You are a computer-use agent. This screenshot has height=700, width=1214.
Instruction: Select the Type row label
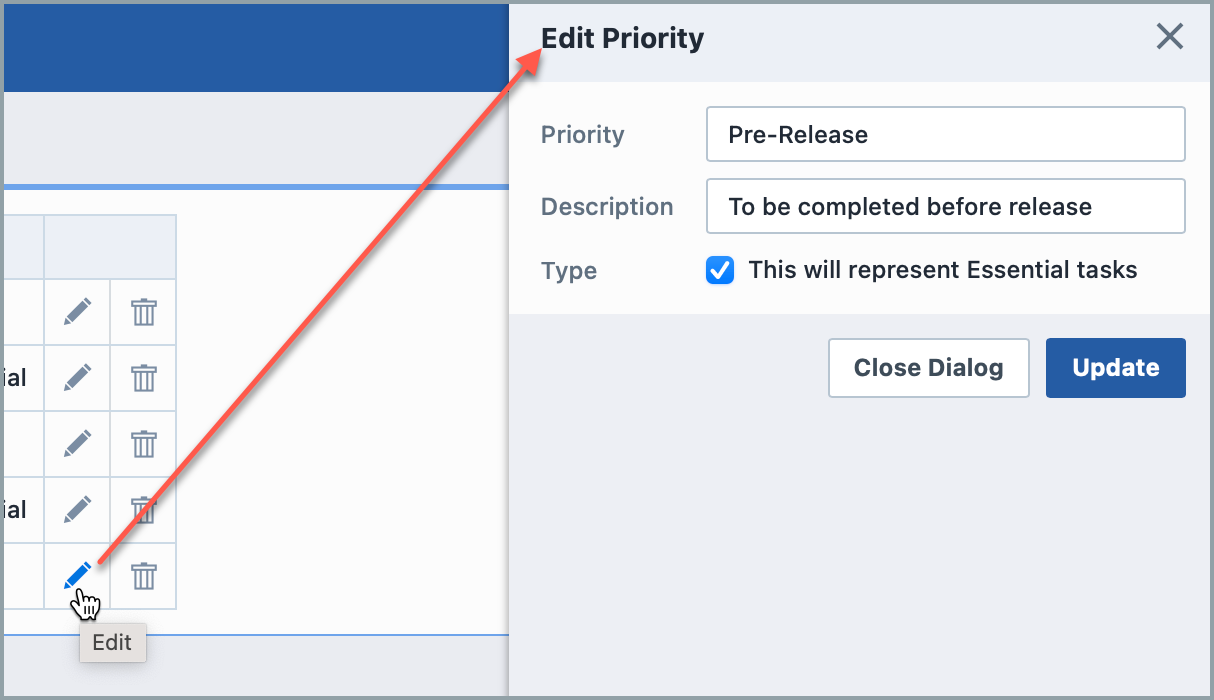tap(568, 270)
